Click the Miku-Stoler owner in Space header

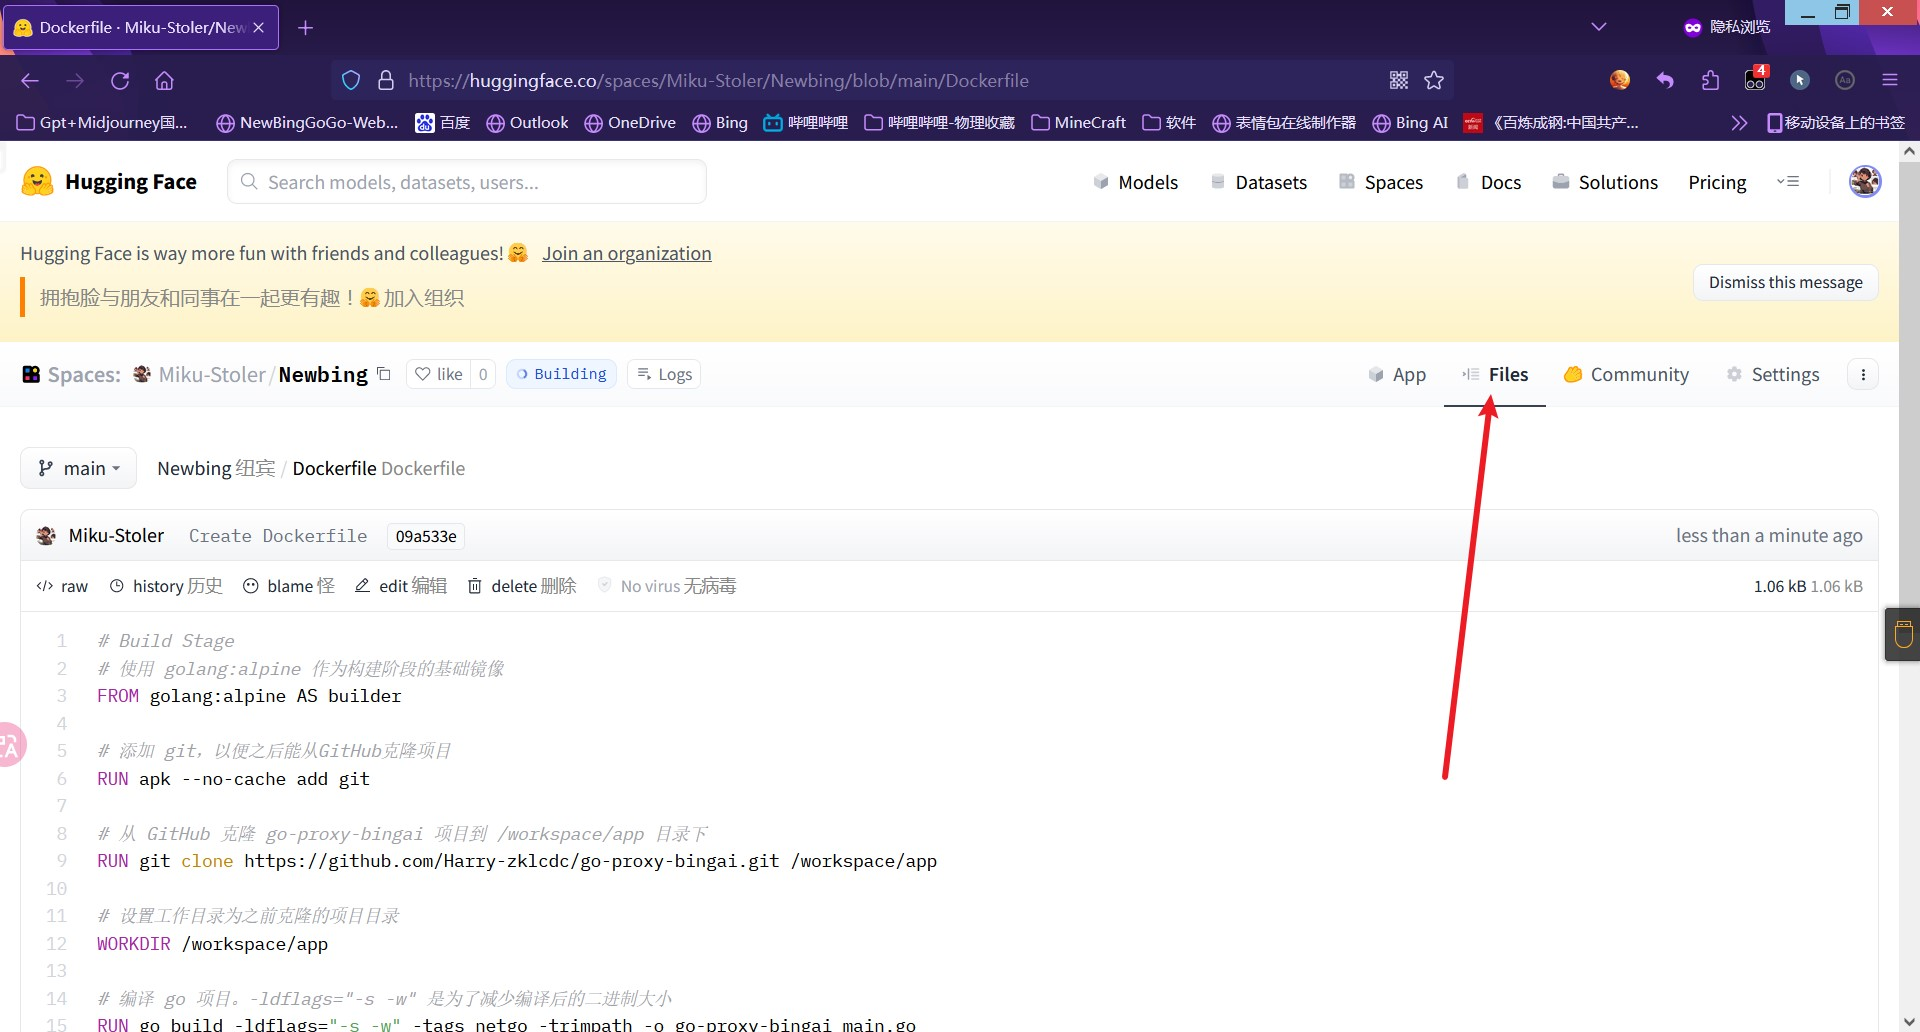212,374
